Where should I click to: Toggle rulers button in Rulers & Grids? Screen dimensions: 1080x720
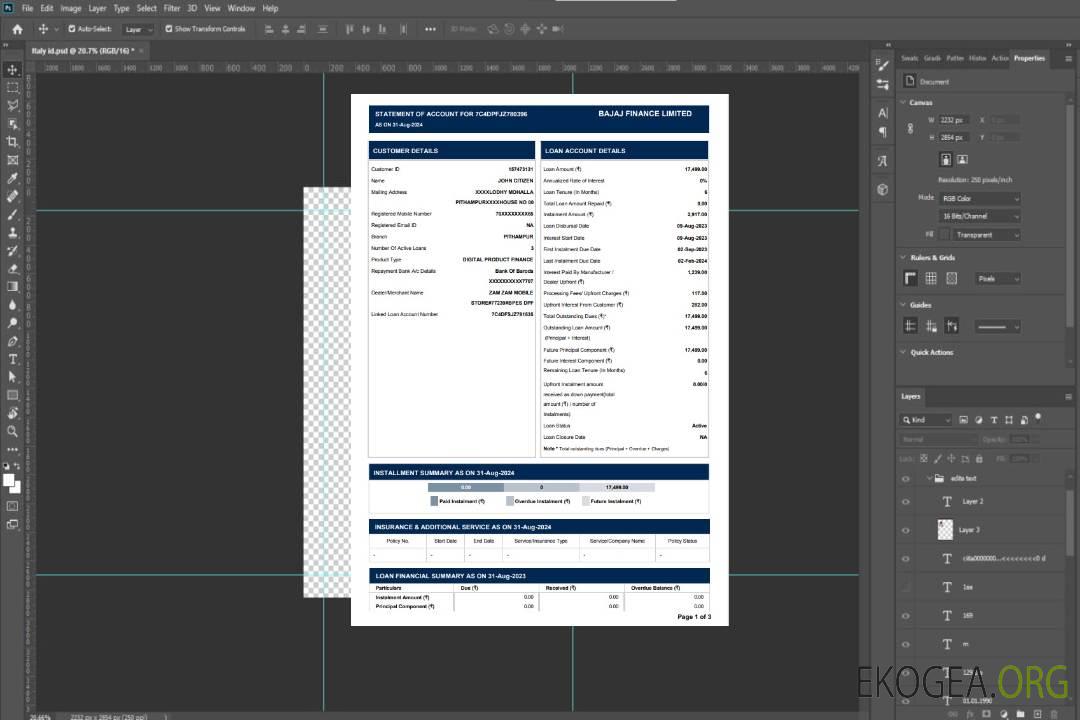pyautogui.click(x=910, y=278)
